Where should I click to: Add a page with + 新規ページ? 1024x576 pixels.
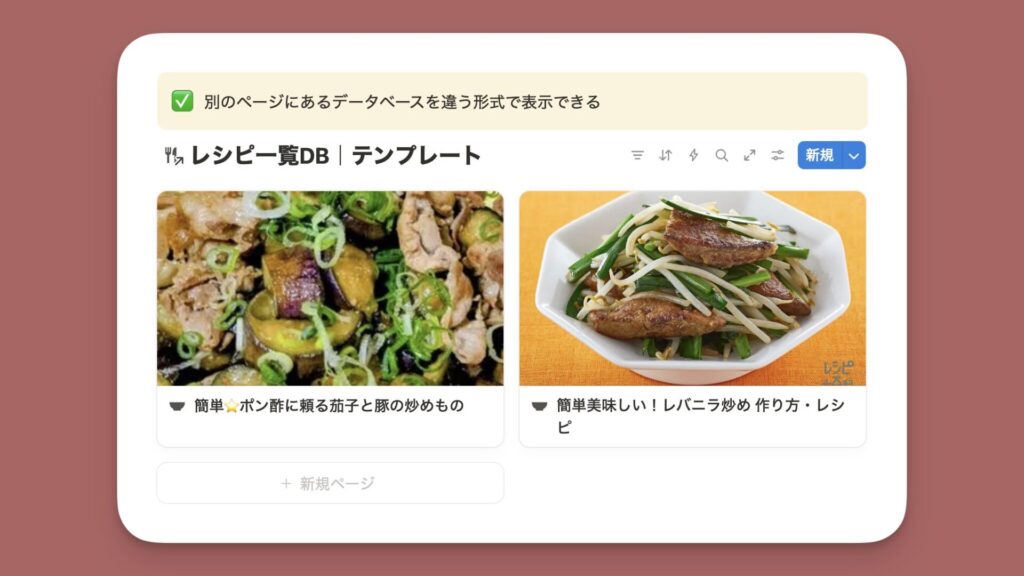[x=330, y=483]
